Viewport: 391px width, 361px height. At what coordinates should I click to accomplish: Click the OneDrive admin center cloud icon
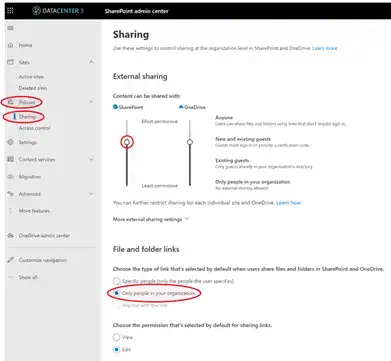tap(11, 235)
